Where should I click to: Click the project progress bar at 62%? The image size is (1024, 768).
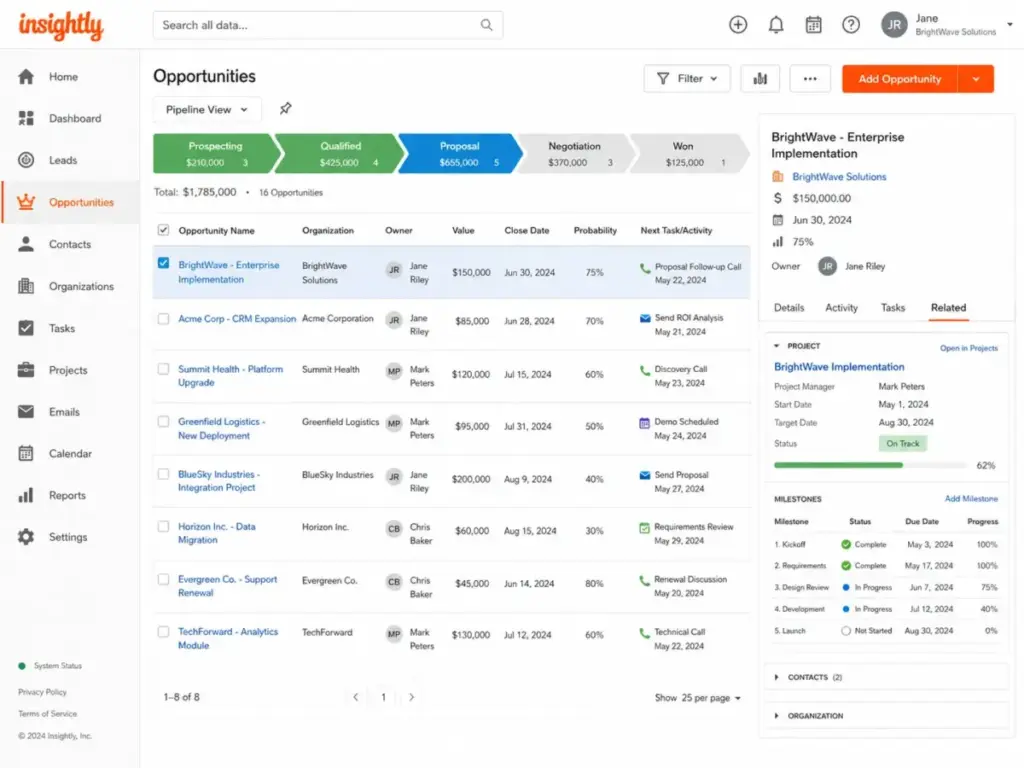(870, 465)
